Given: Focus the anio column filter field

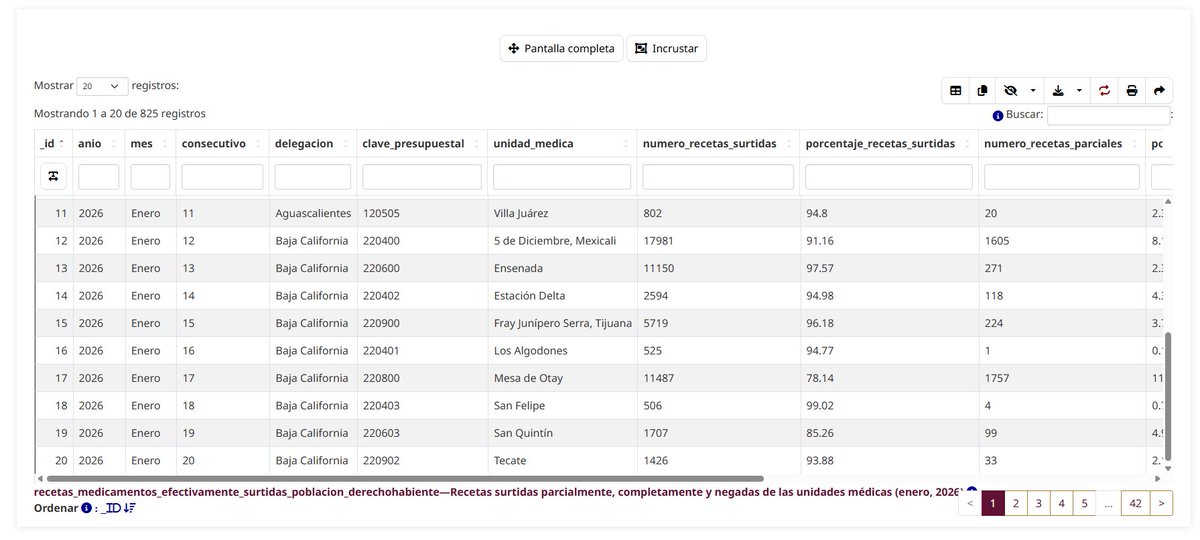Looking at the screenshot, I should point(98,176).
